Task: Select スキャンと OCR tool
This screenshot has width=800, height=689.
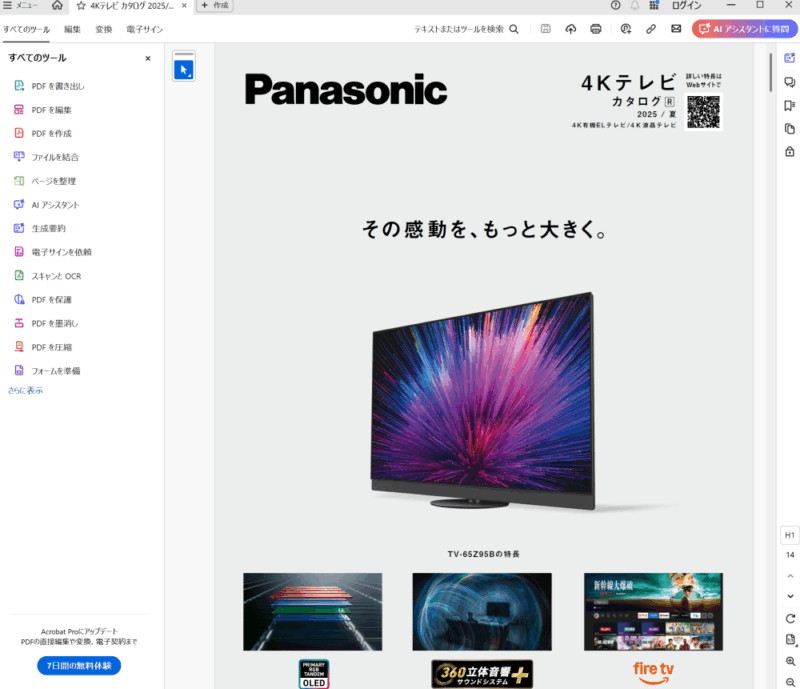Action: pyautogui.click(x=47, y=276)
